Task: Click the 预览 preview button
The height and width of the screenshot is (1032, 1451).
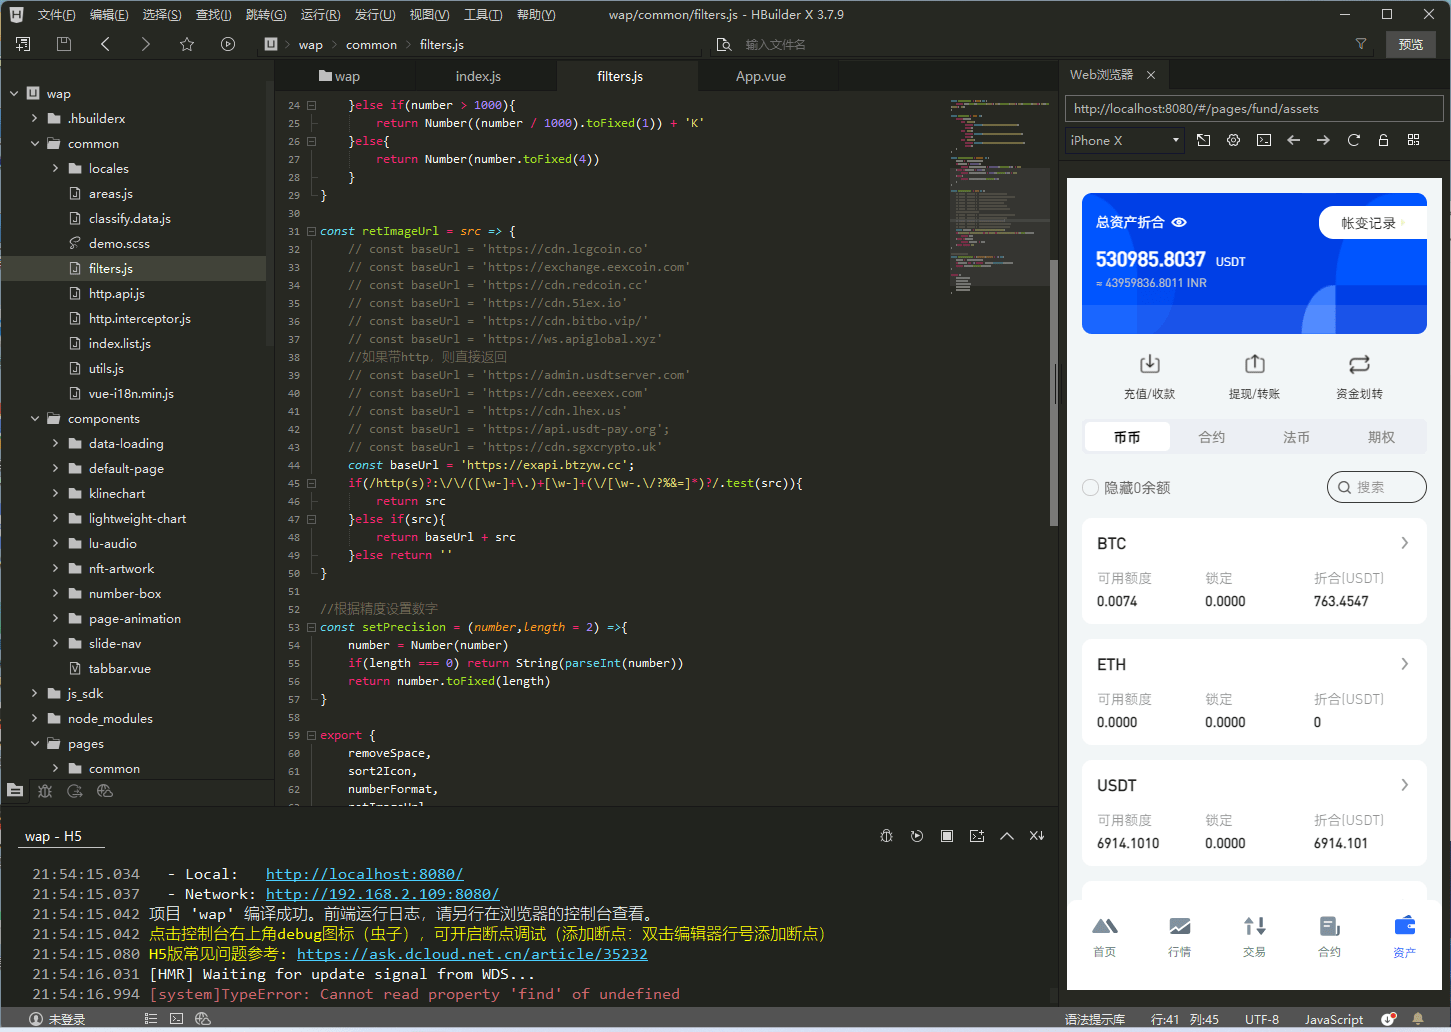Action: click(1410, 44)
